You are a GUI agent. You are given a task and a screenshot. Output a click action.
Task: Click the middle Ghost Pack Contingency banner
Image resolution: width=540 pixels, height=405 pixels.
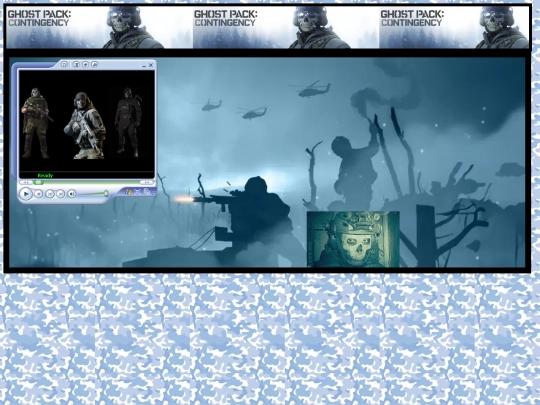click(x=286, y=28)
